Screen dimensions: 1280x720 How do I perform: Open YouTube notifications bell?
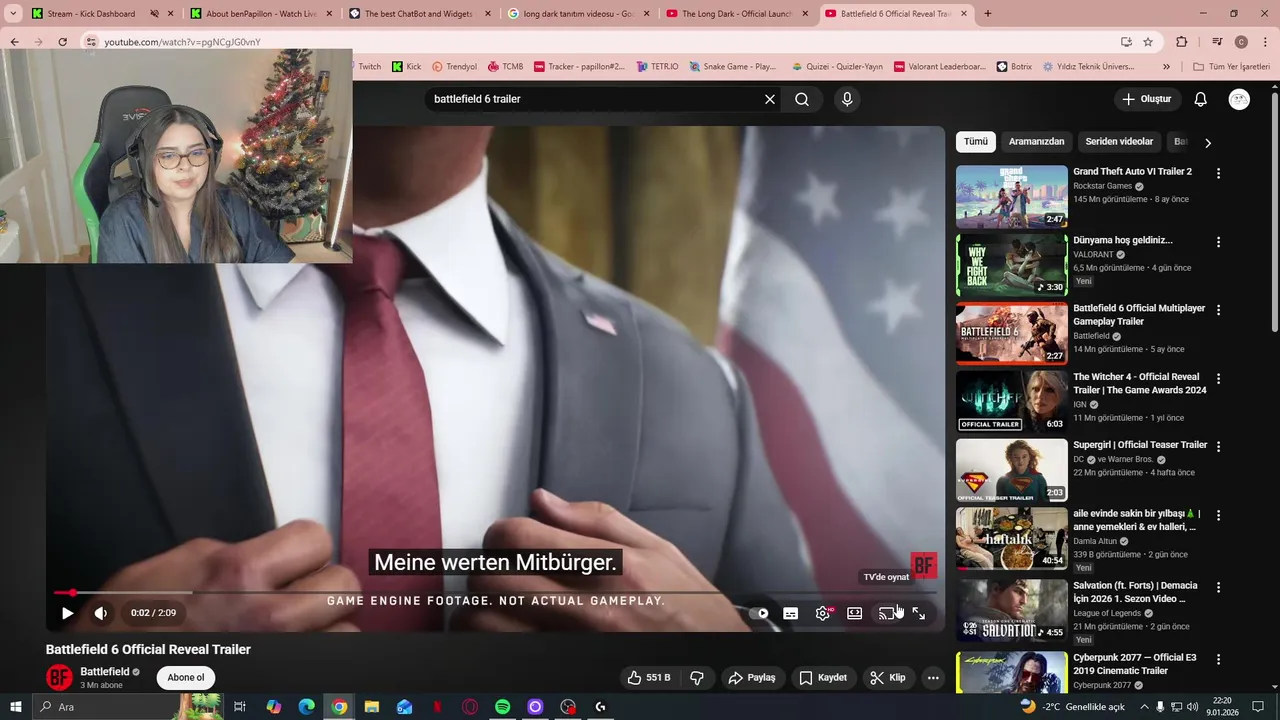(x=1201, y=99)
